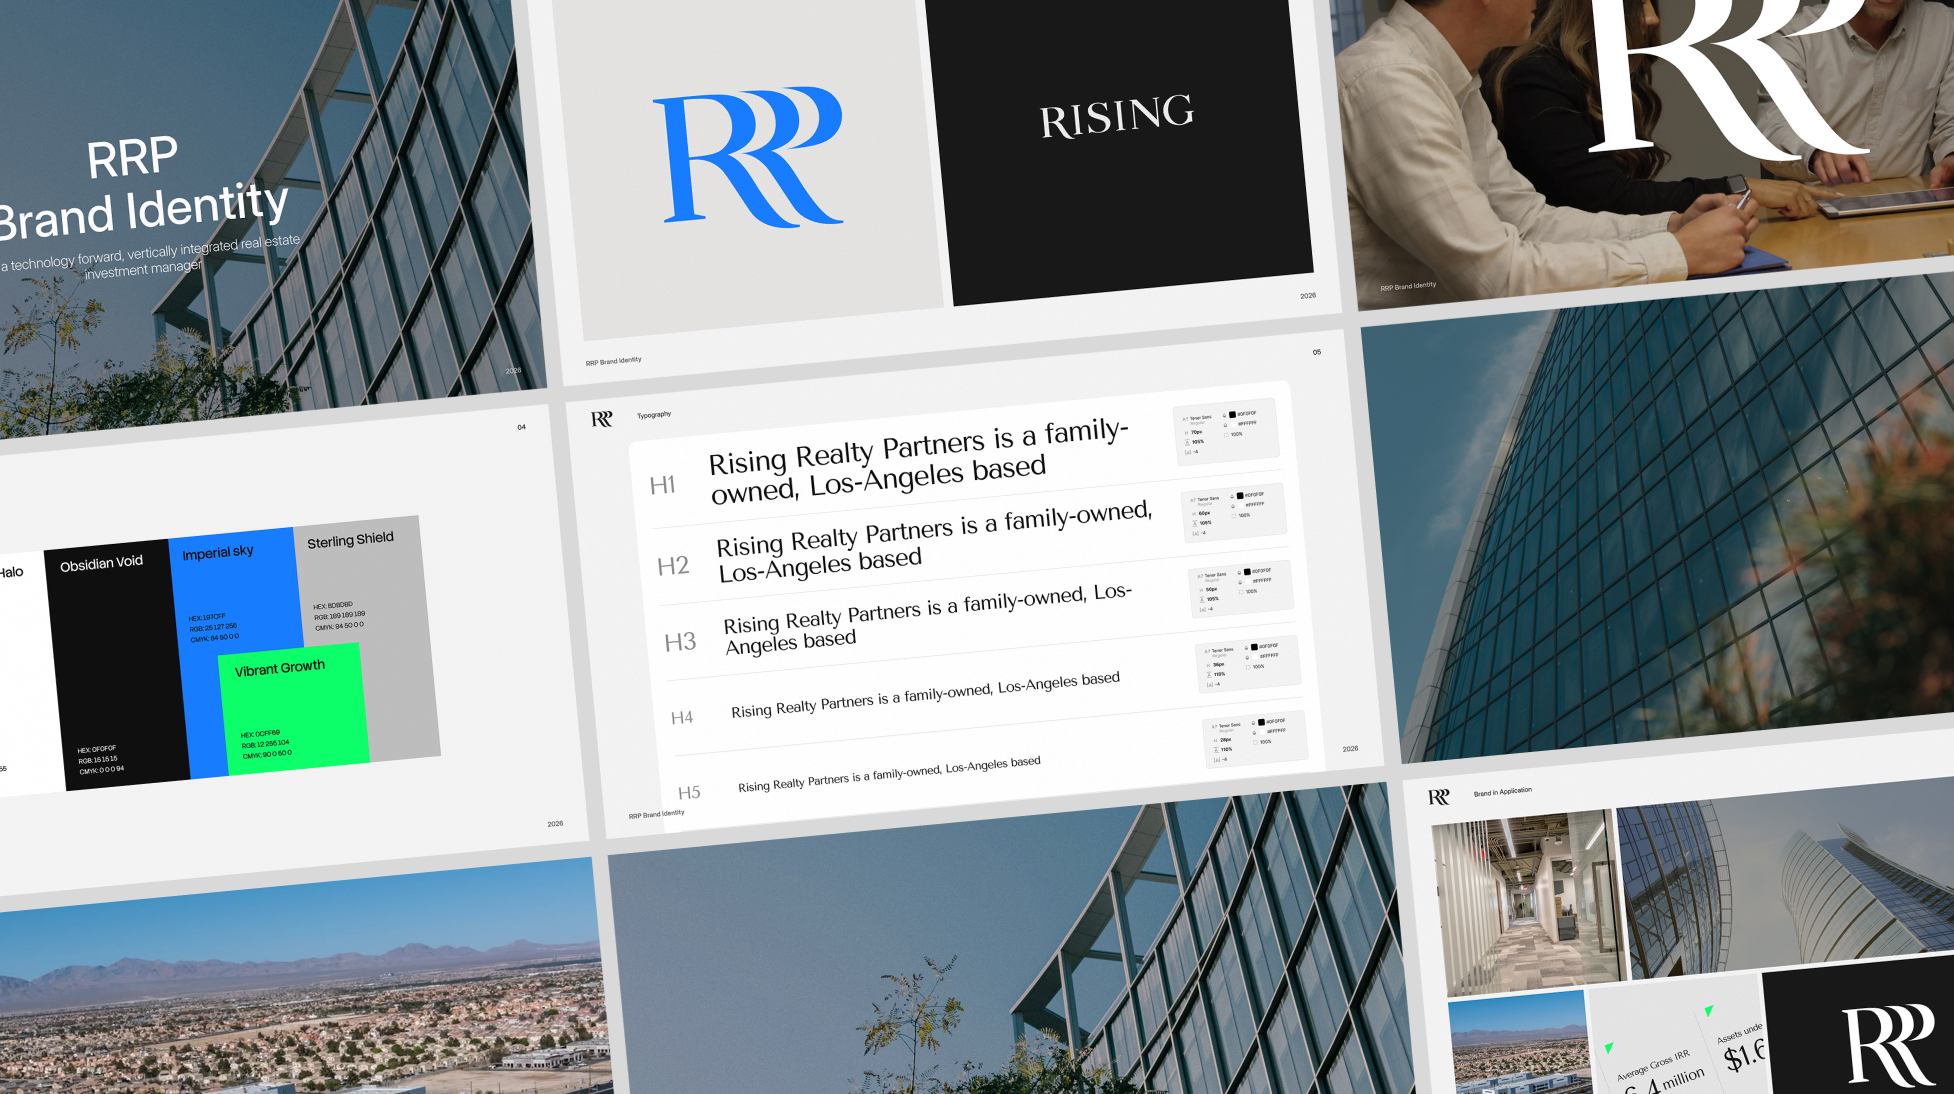Click the black 'RISING' wordmark card

pyautogui.click(x=1118, y=150)
